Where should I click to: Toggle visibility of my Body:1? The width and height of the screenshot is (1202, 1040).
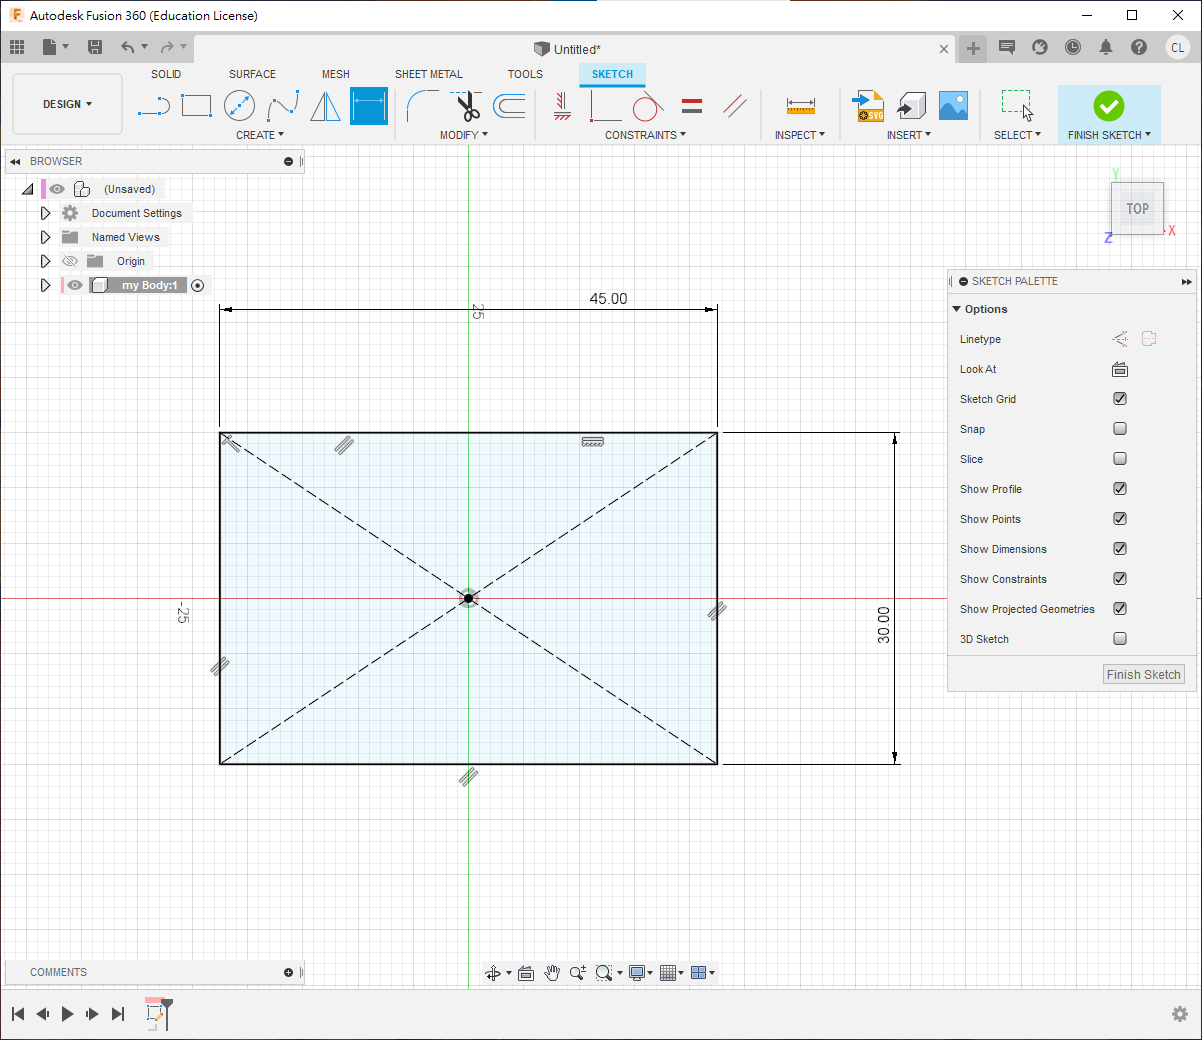click(x=75, y=285)
